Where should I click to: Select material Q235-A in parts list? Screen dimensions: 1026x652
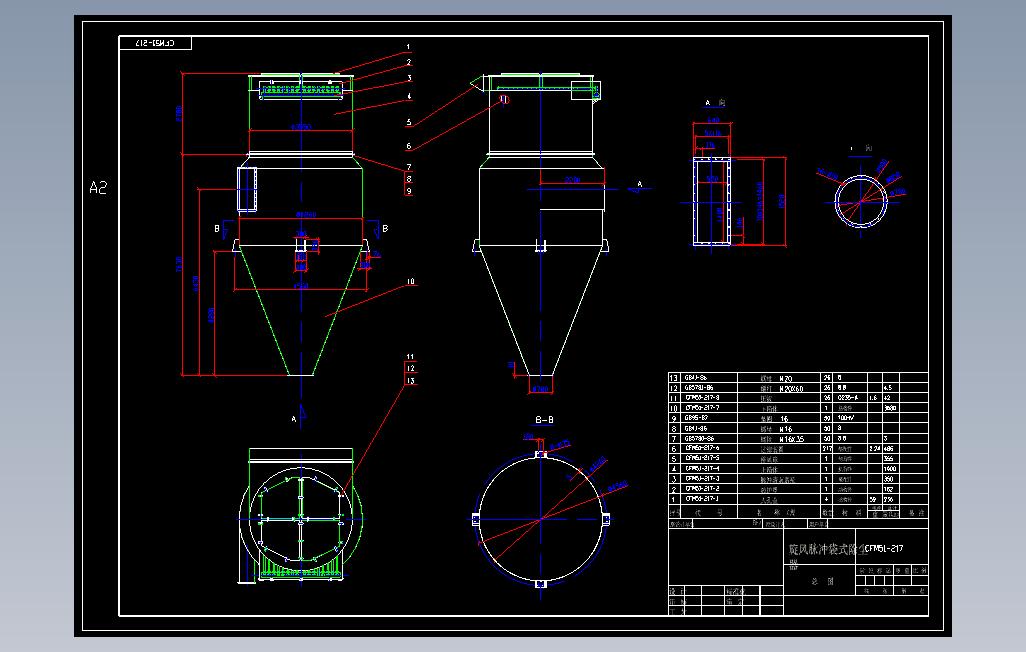(847, 398)
